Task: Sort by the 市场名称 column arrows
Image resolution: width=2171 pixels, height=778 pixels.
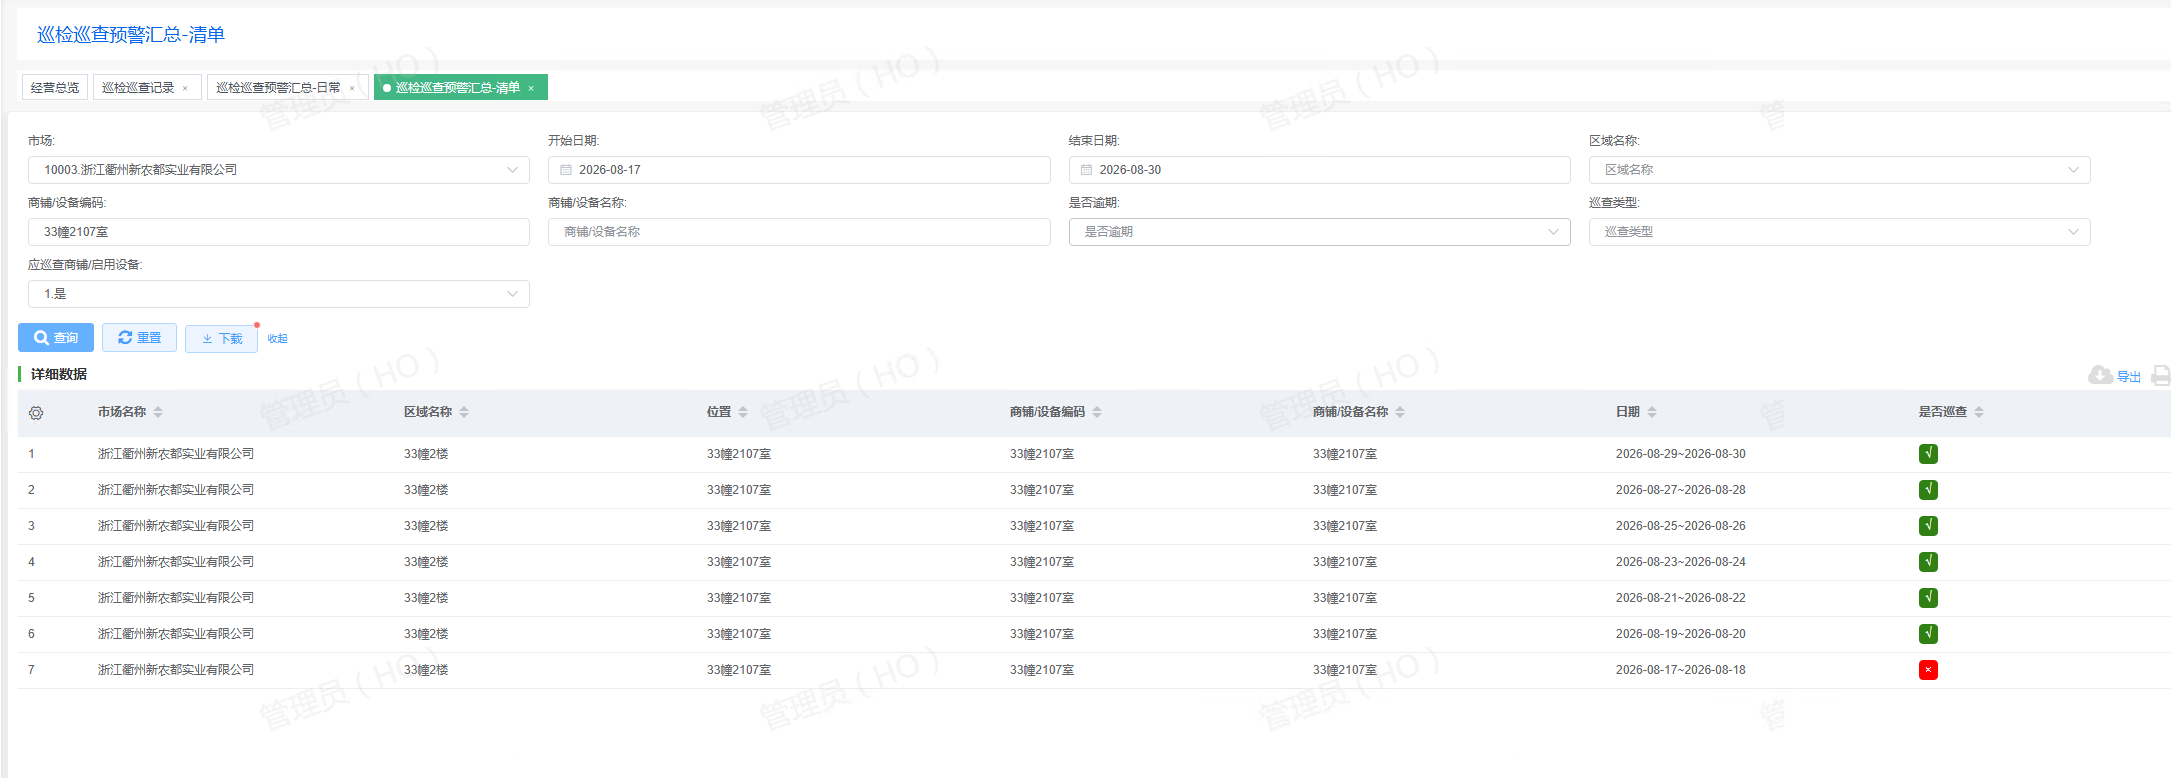Action: click(158, 412)
